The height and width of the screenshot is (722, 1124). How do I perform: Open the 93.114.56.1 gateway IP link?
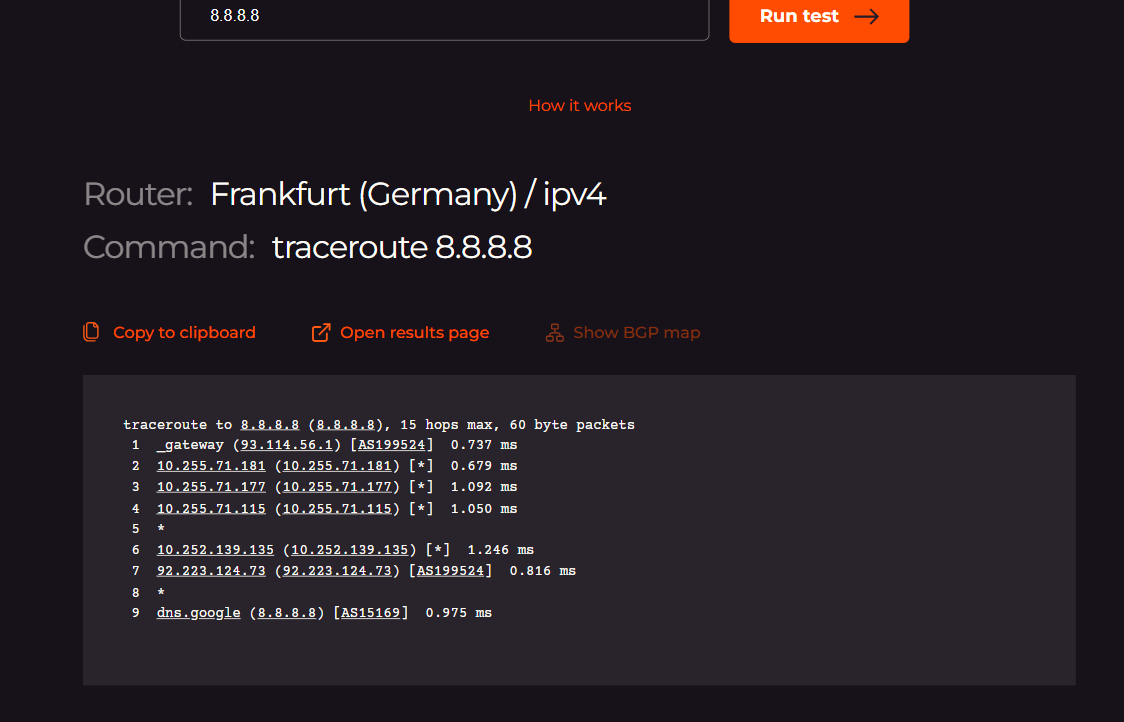point(287,445)
